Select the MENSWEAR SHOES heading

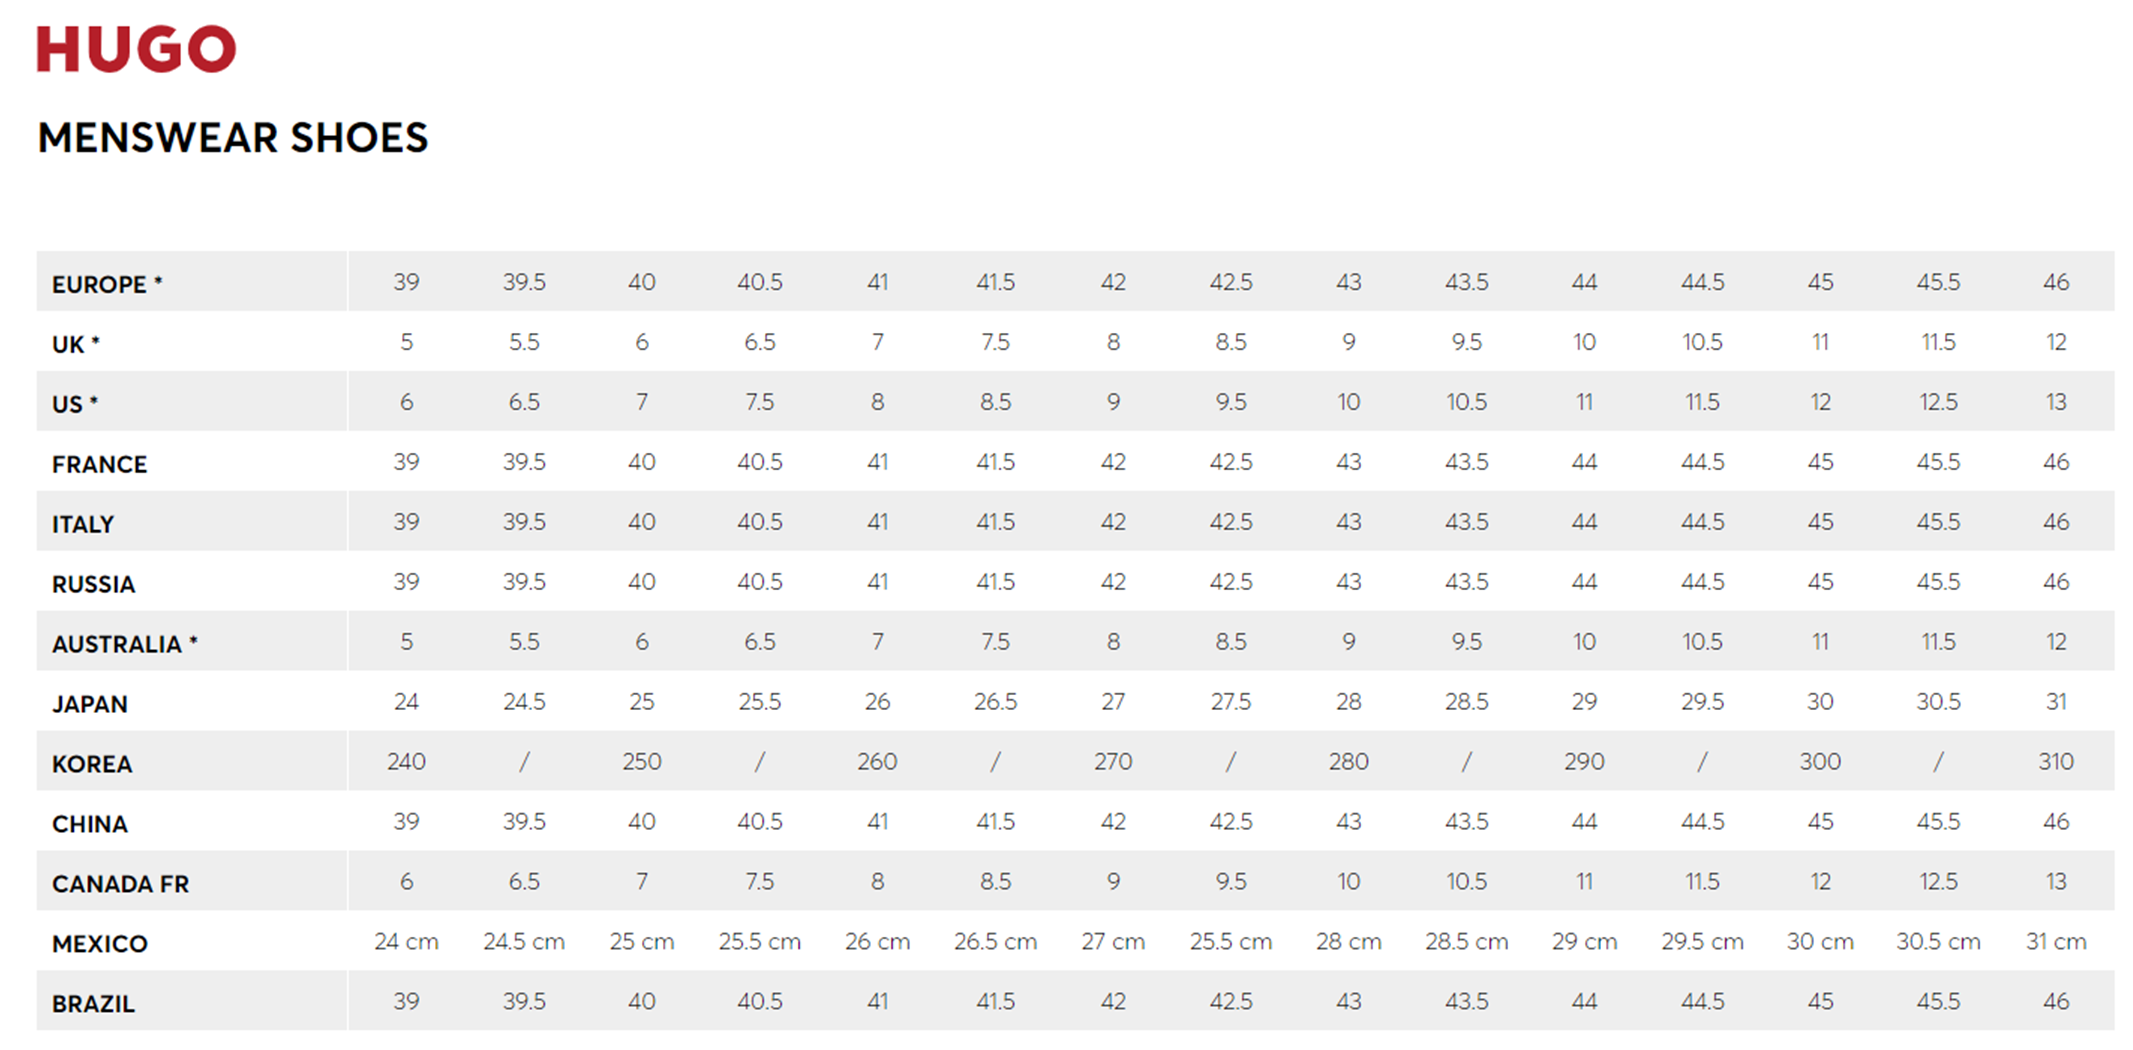[x=233, y=138]
